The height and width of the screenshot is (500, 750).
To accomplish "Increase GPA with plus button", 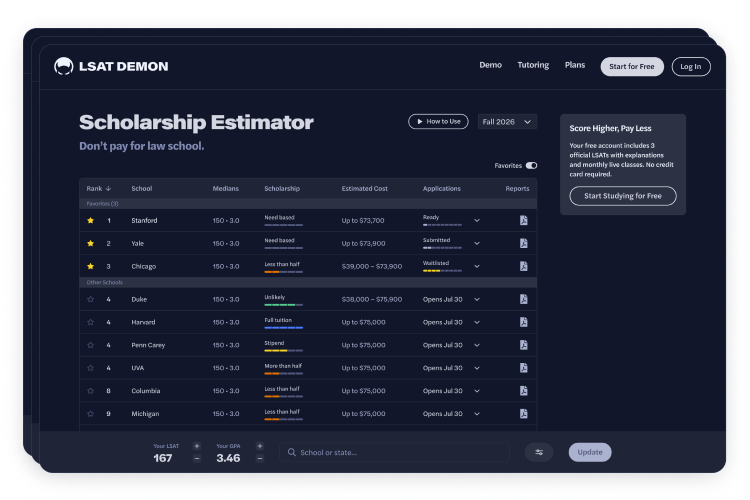I will tap(260, 446).
